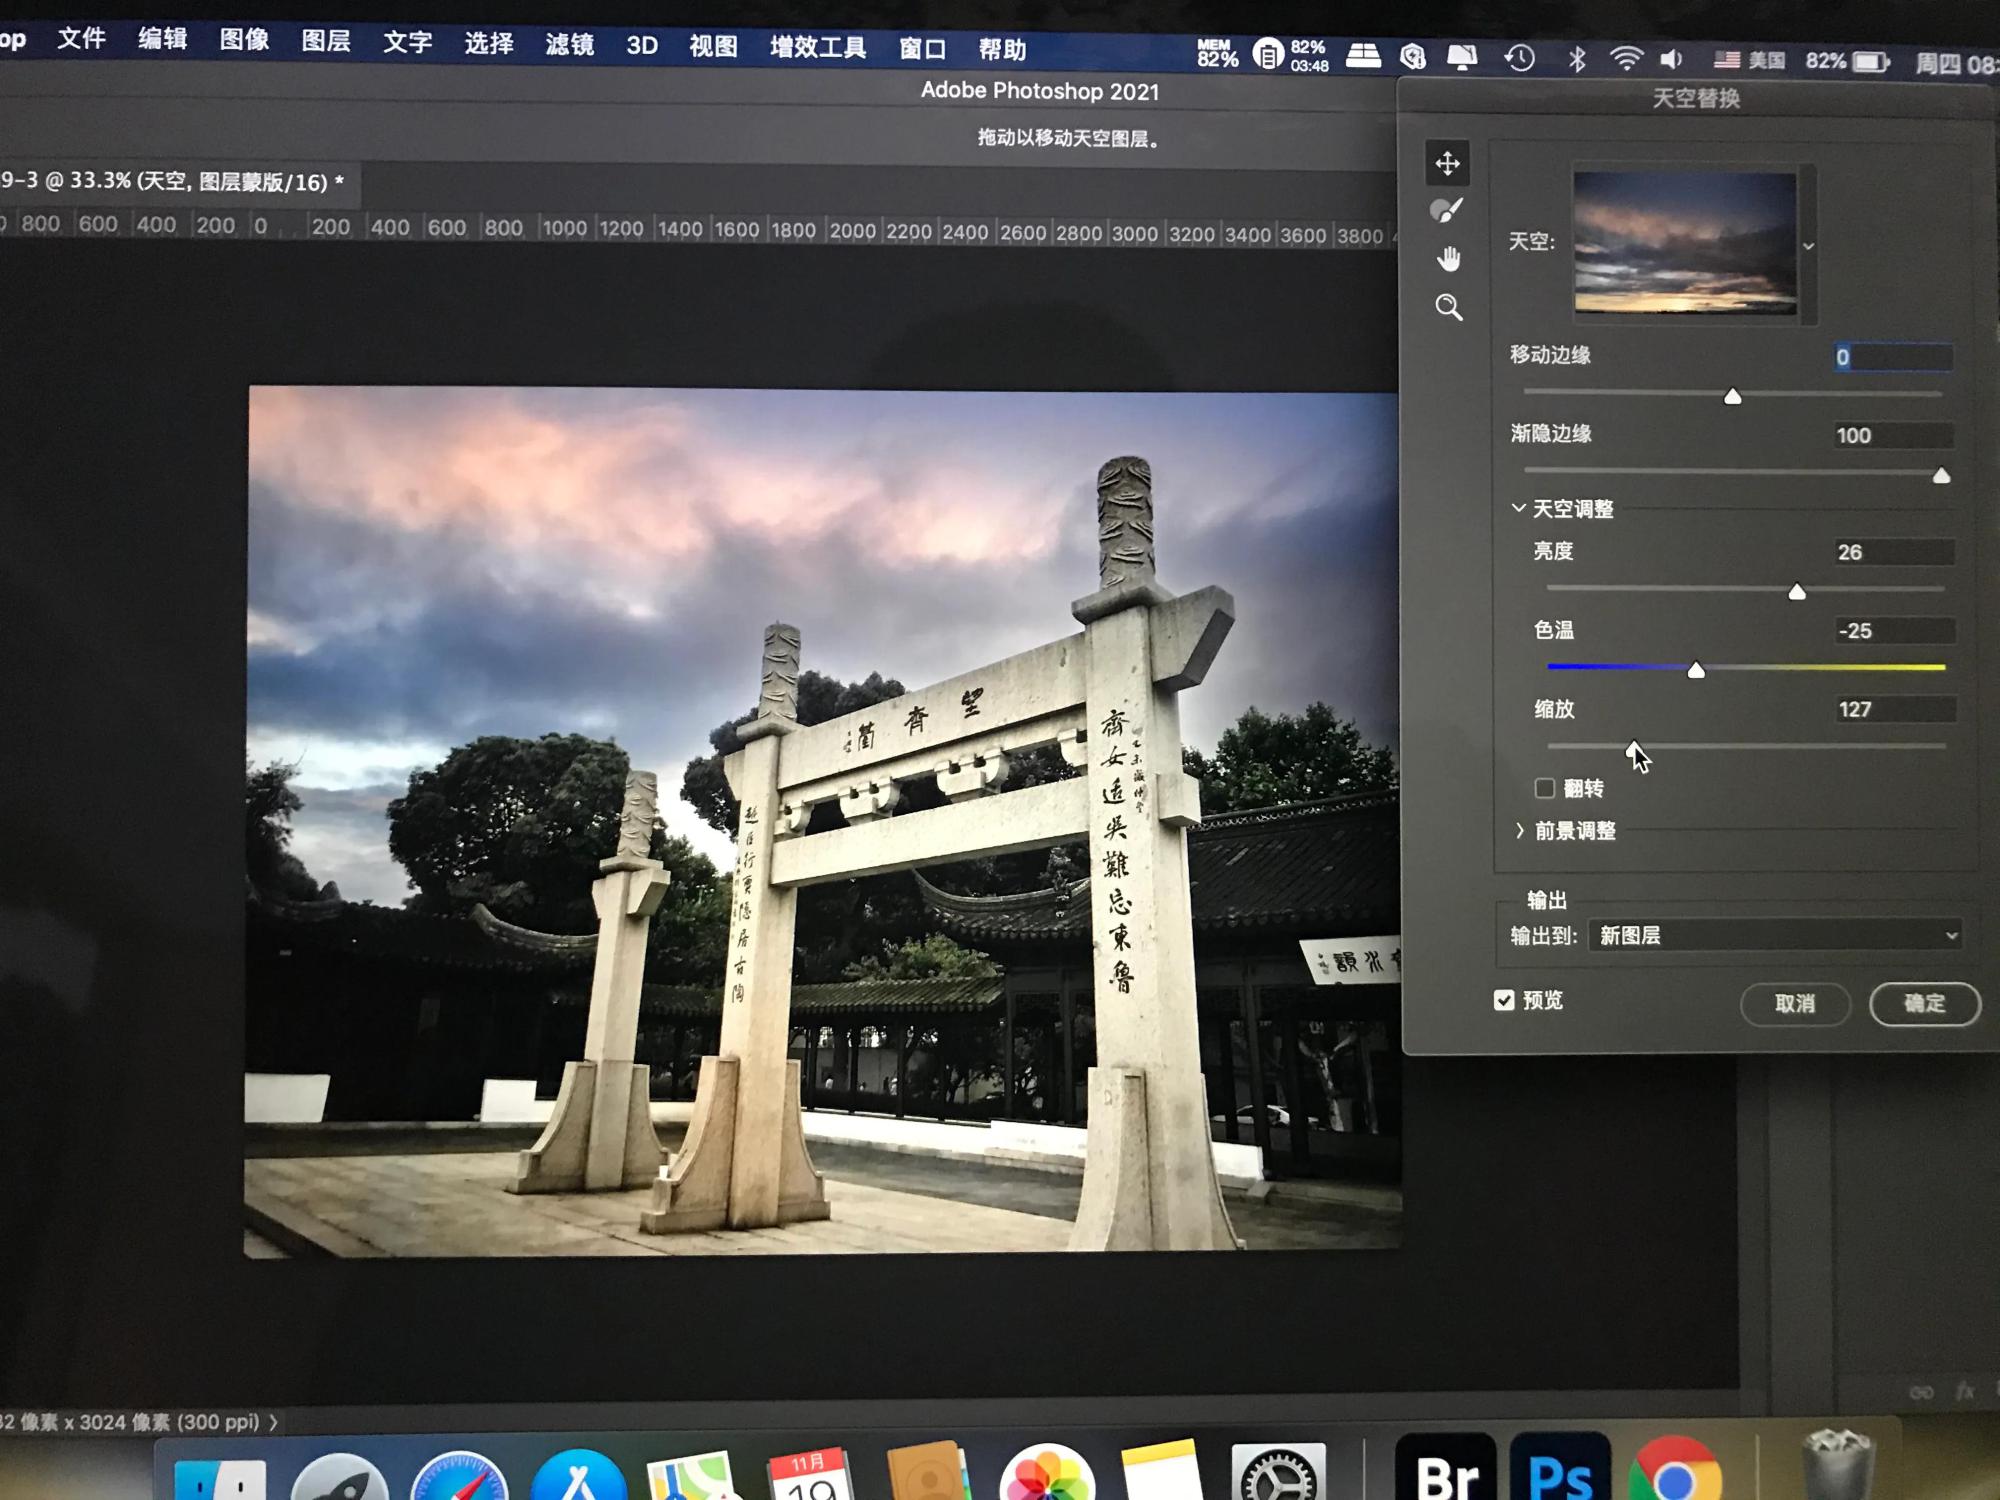Viewport: 2000px width, 1500px height.
Task: Open the 编辑 menu
Action: [163, 39]
